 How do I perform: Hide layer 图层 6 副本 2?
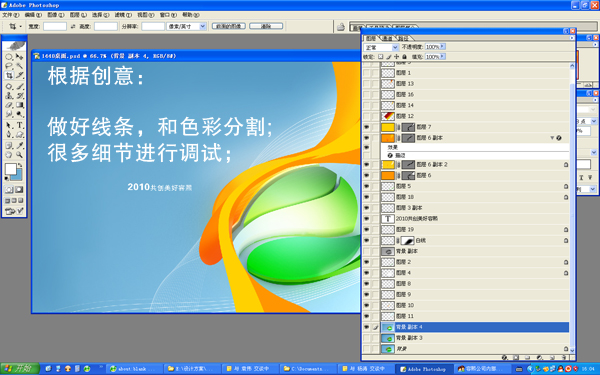(x=367, y=165)
